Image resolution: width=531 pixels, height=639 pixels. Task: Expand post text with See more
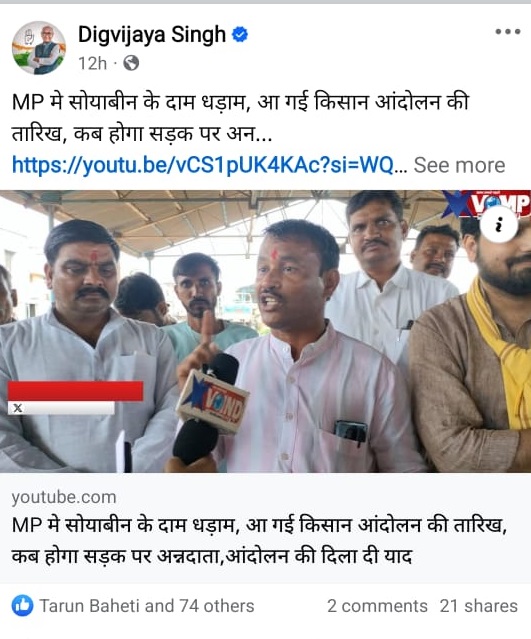[x=459, y=165]
